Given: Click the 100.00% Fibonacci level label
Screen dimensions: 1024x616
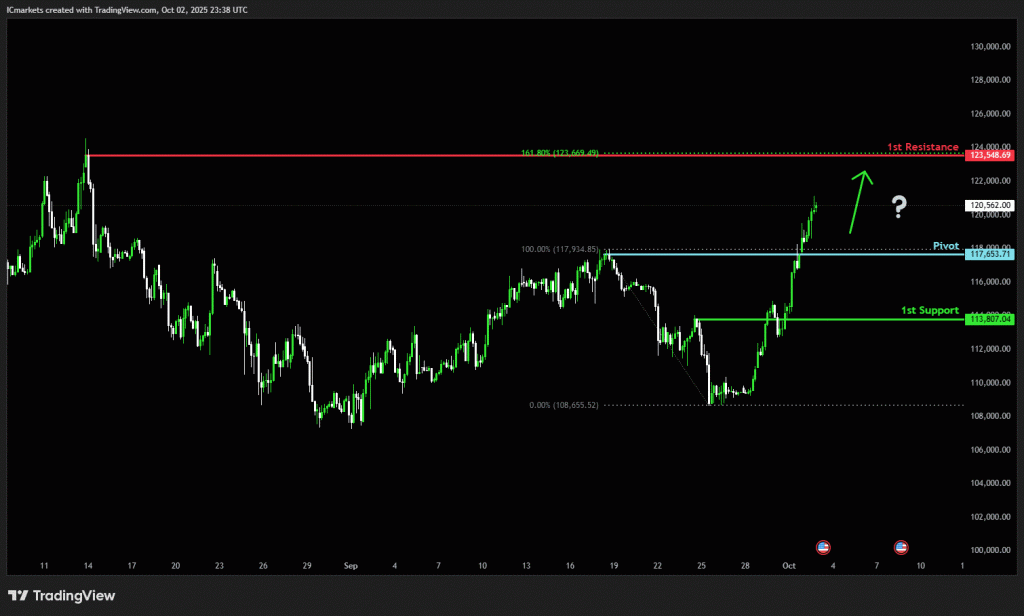Looking at the screenshot, I should point(559,249).
